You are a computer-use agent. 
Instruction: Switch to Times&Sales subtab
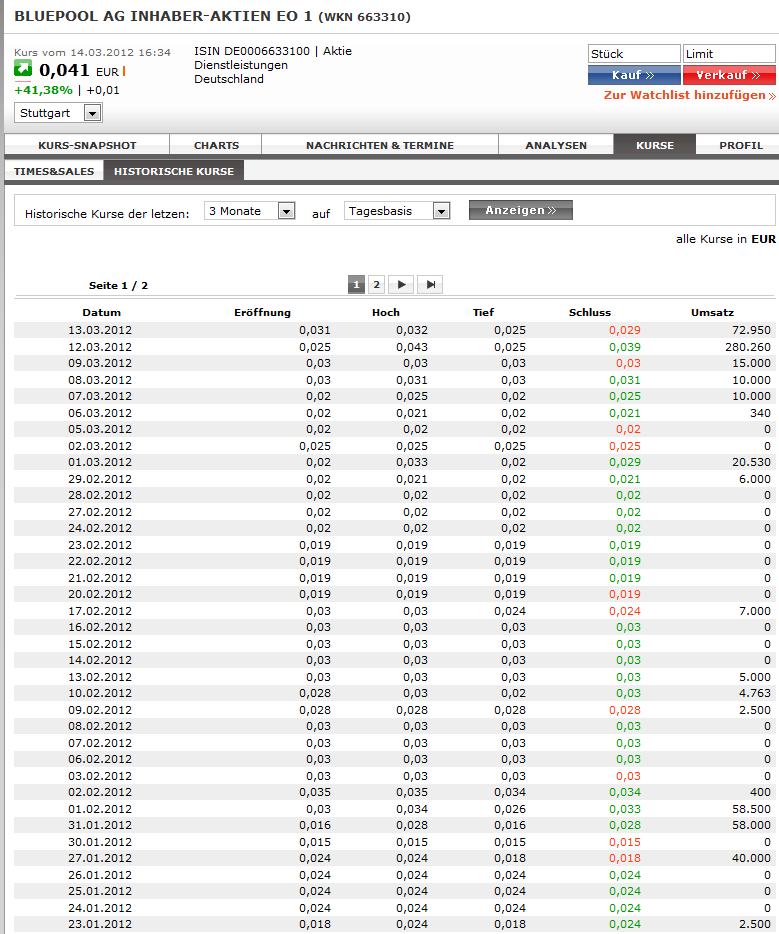pos(54,171)
